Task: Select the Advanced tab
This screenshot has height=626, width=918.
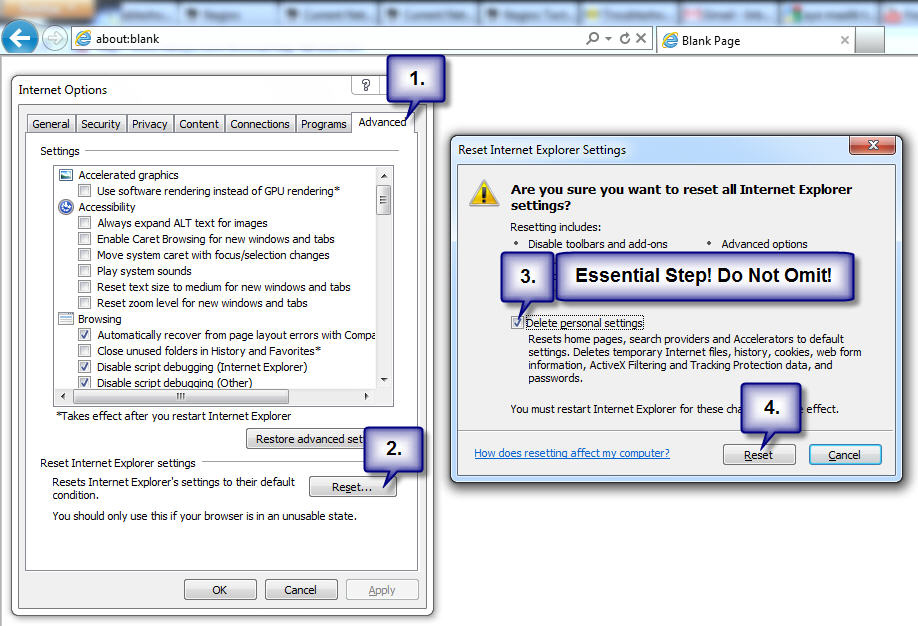Action: 382,122
